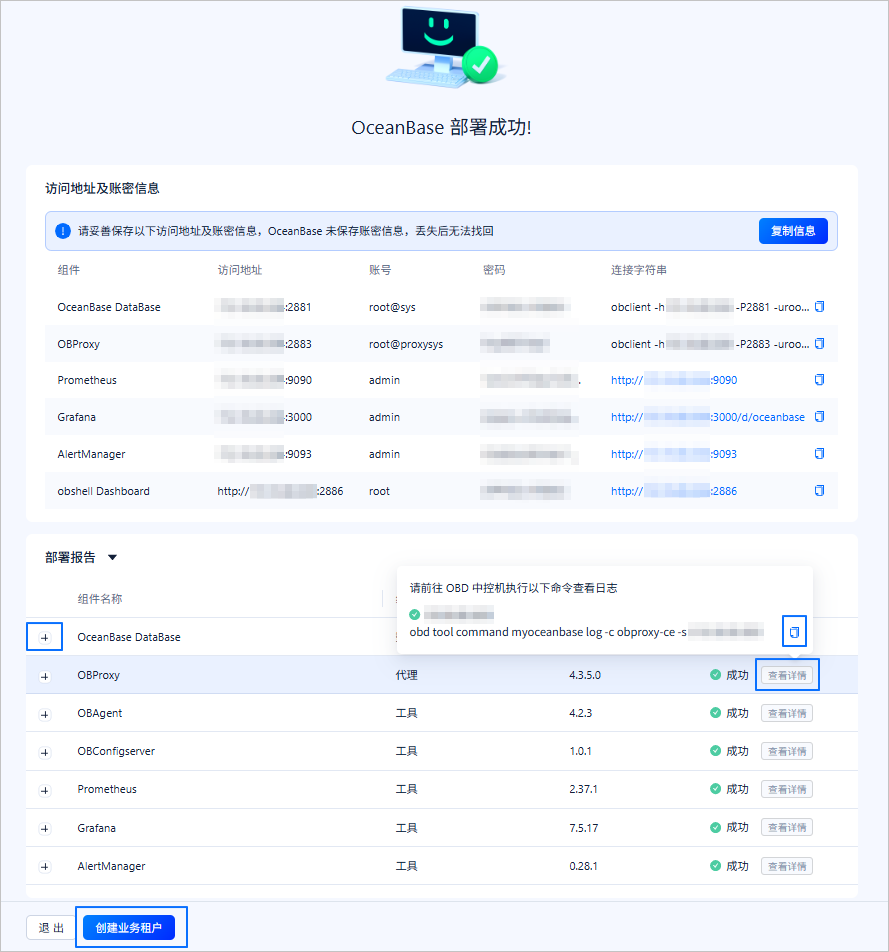Copy AlertManager connection URL
Image resolution: width=889 pixels, height=952 pixels.
point(819,454)
